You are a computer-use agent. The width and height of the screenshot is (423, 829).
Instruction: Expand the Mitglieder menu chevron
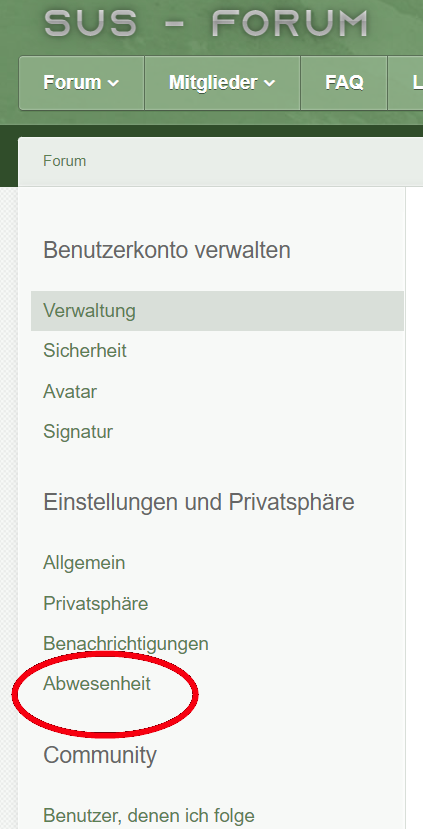[x=269, y=84]
